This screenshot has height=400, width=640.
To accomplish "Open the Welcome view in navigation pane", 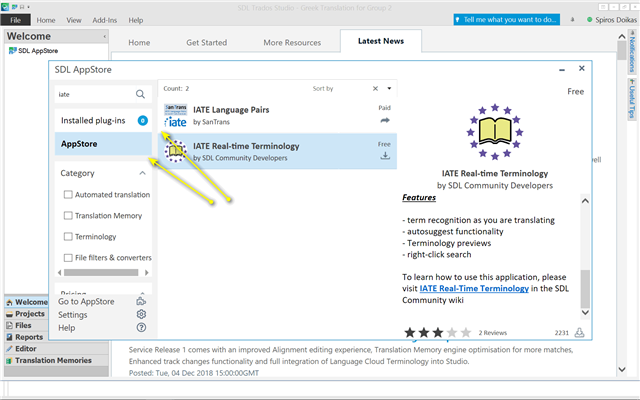I will (27, 302).
